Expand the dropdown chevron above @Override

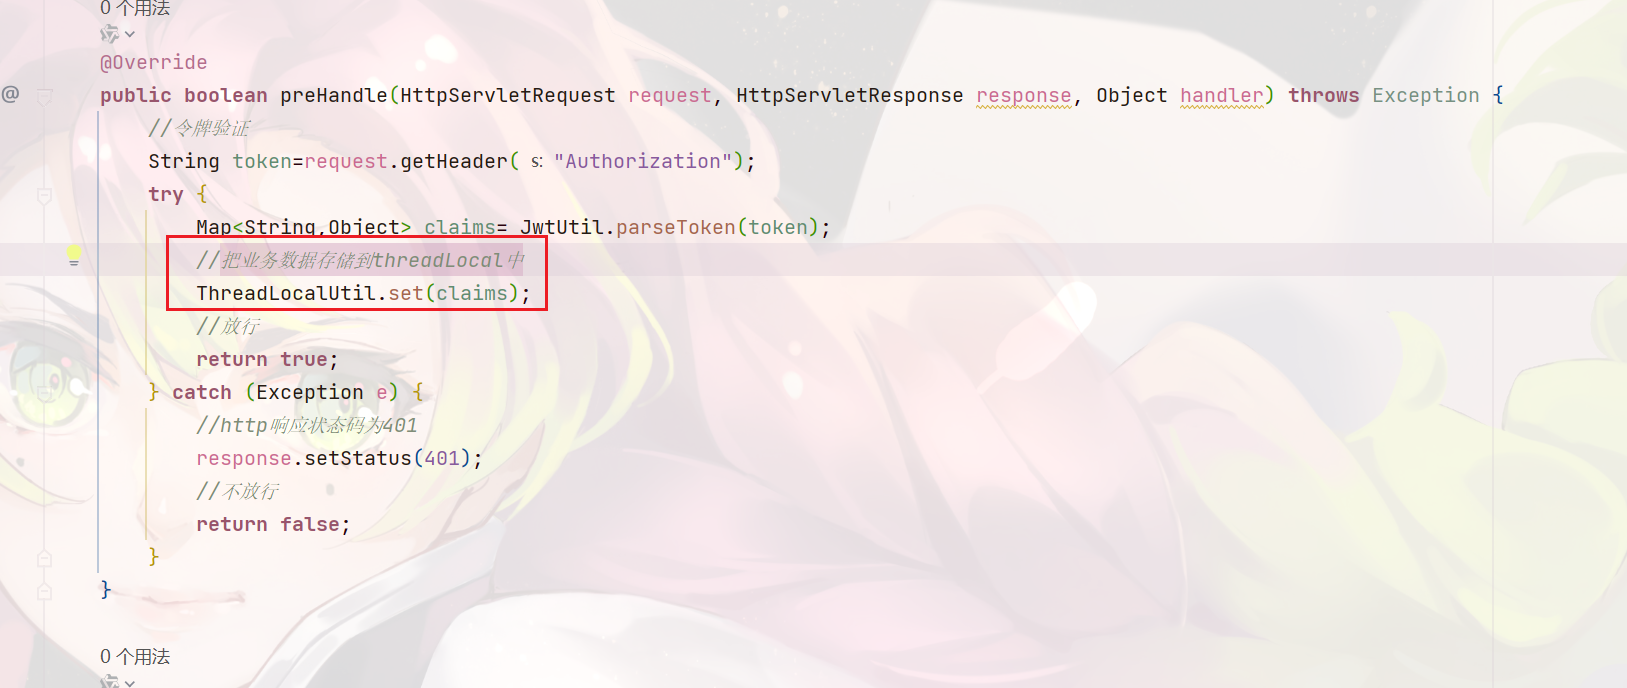click(130, 34)
